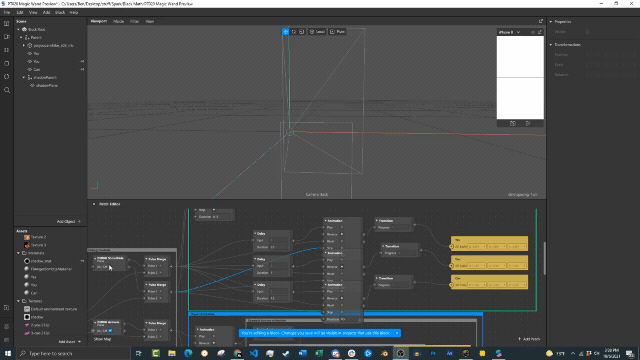640x360 pixels.
Task: Click the Show Map button
Action: (102, 339)
